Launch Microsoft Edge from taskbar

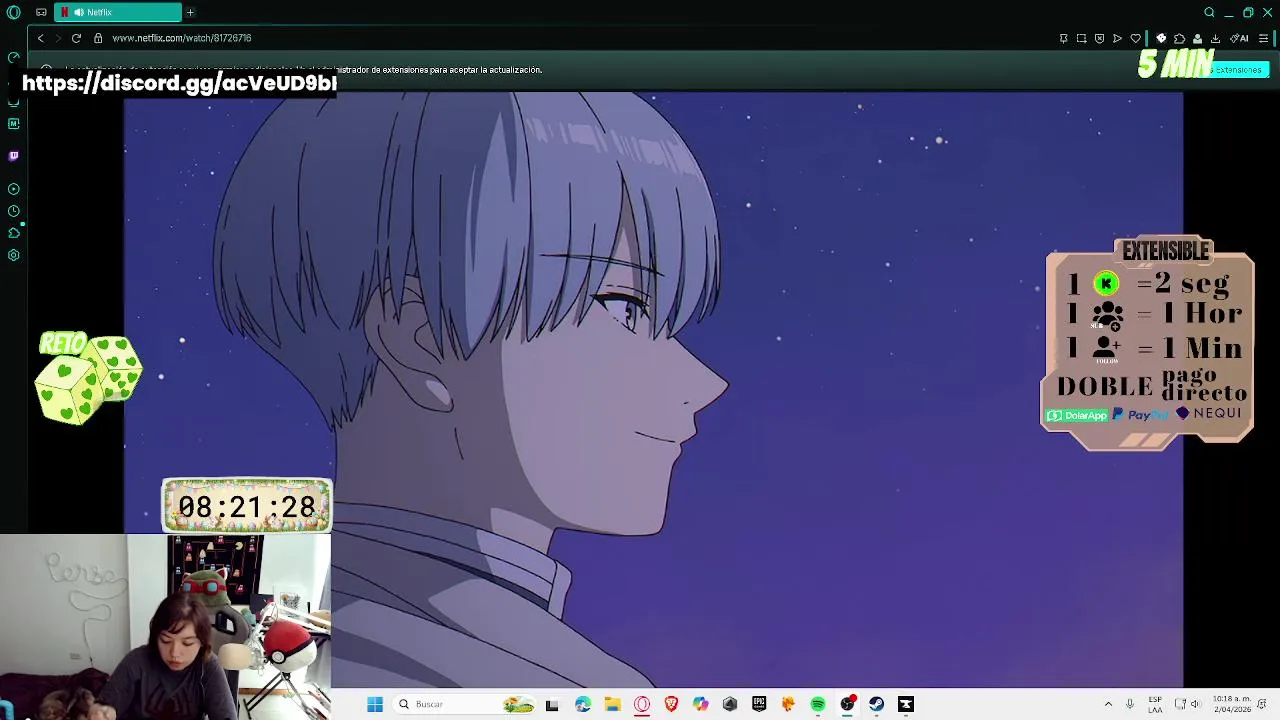(583, 704)
